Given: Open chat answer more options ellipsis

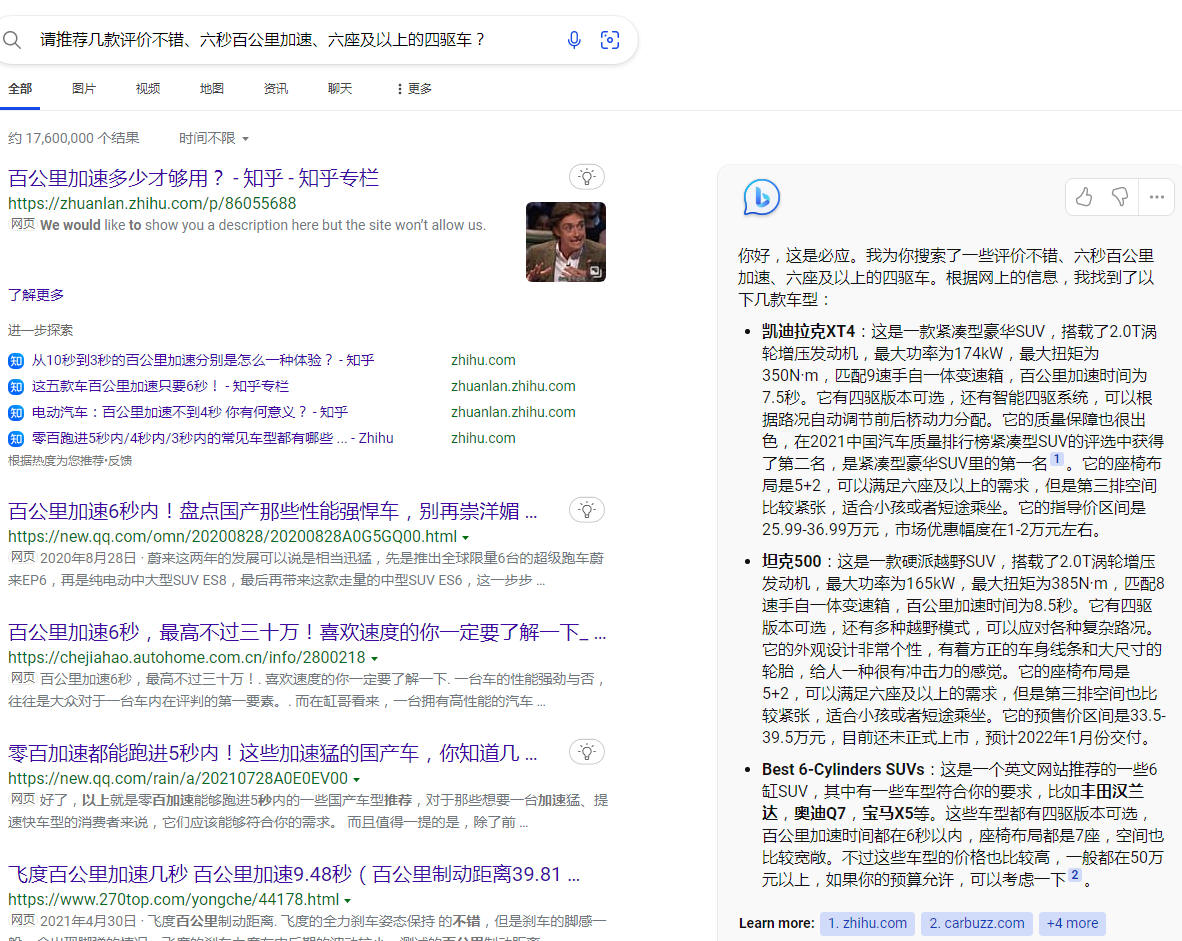Looking at the screenshot, I should click(1156, 197).
